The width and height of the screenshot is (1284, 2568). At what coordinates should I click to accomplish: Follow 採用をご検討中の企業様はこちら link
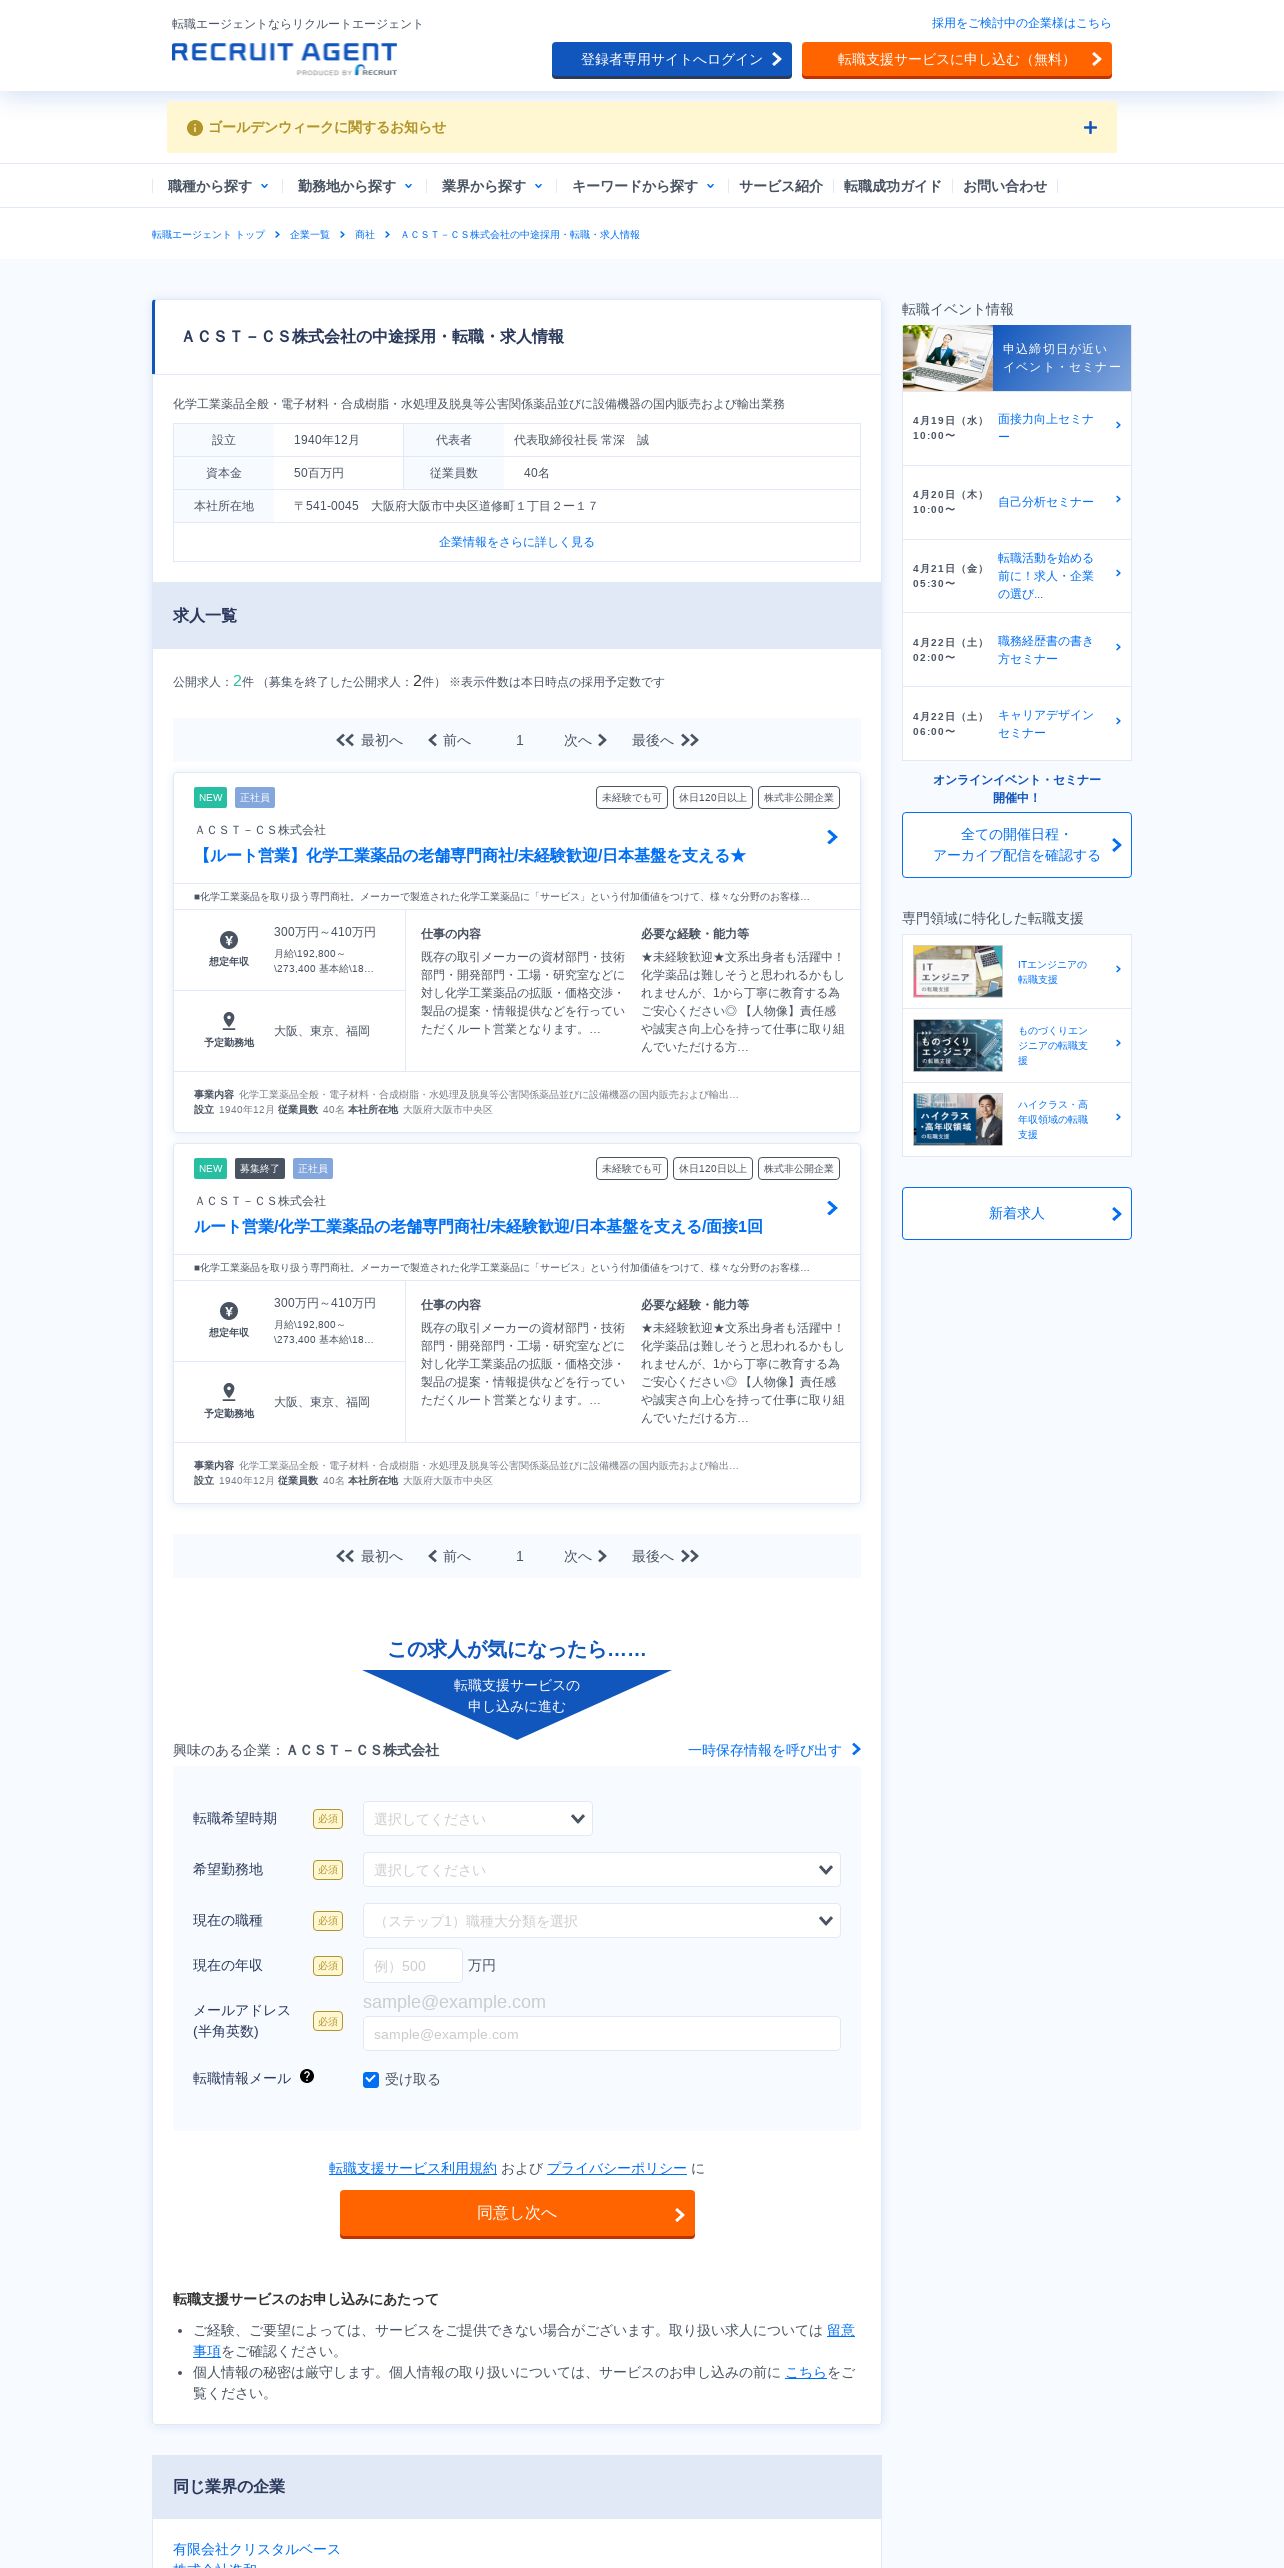[1021, 23]
